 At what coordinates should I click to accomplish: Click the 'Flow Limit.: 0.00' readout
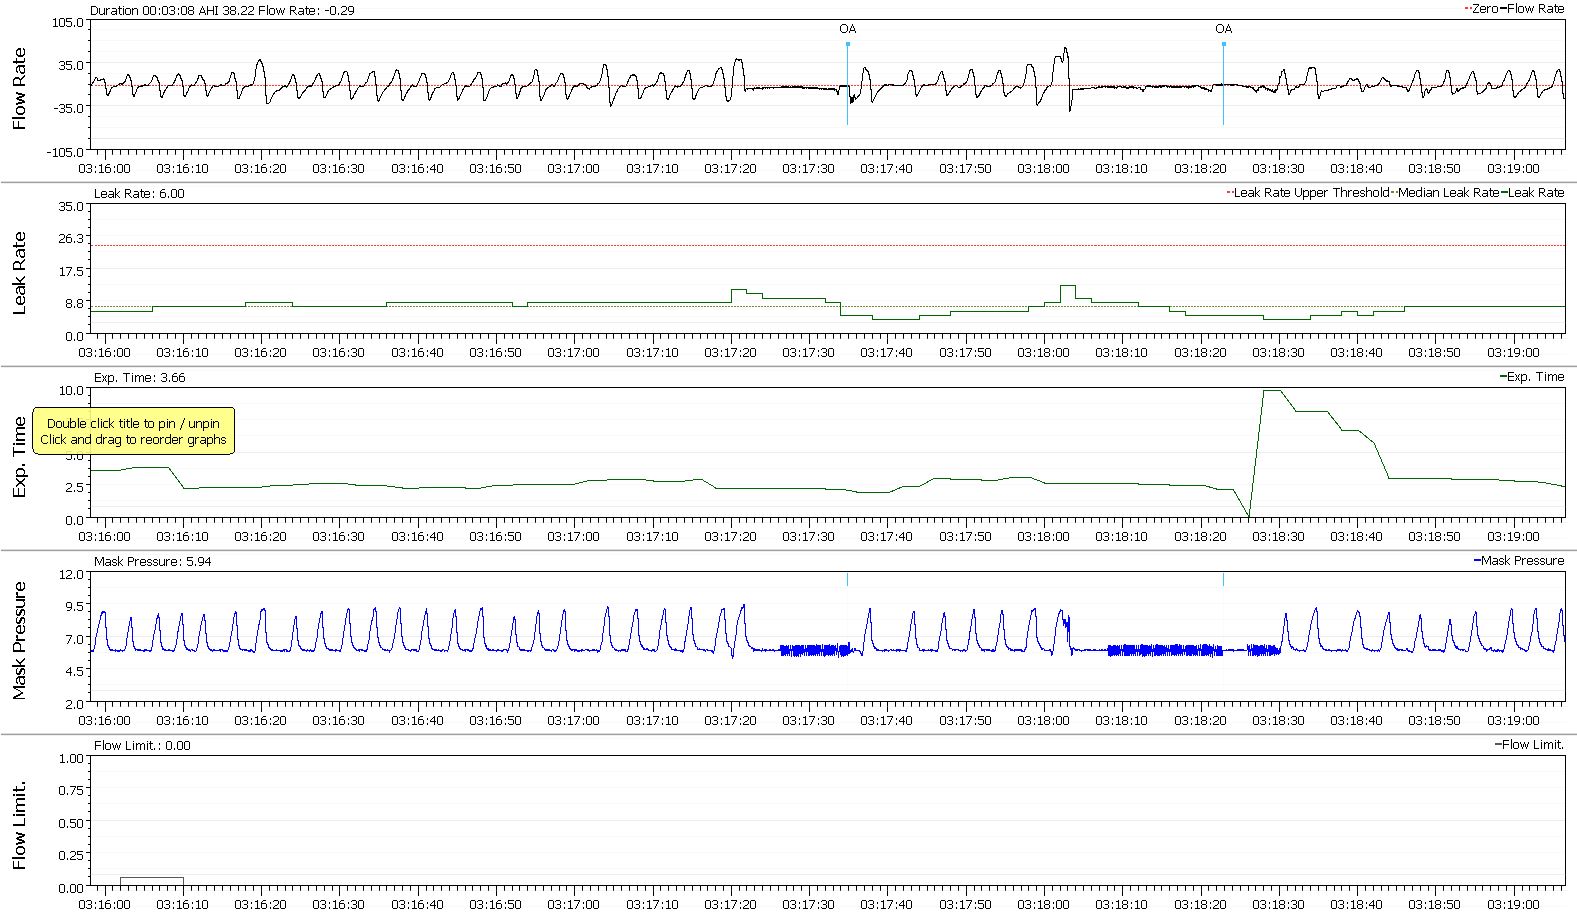[142, 746]
